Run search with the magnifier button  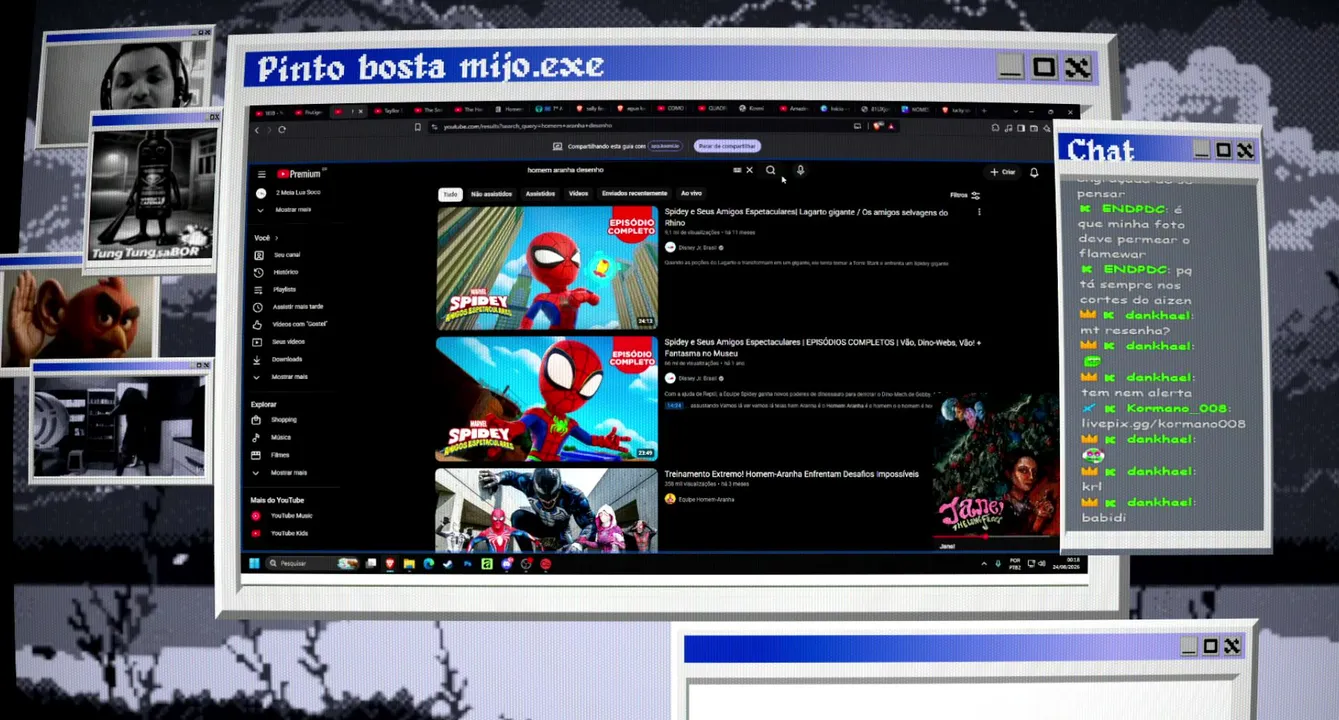point(770,170)
